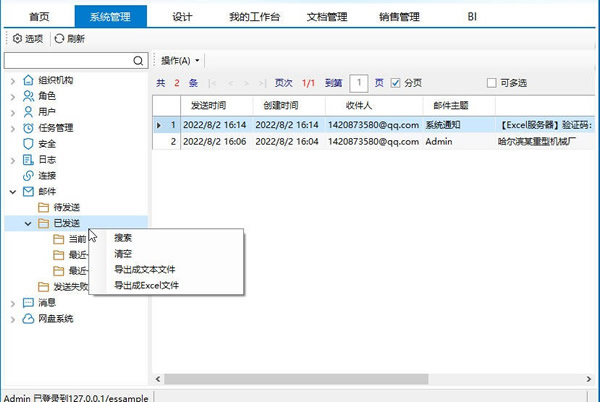Click the page number input field
The width and height of the screenshot is (600, 402).
358,82
